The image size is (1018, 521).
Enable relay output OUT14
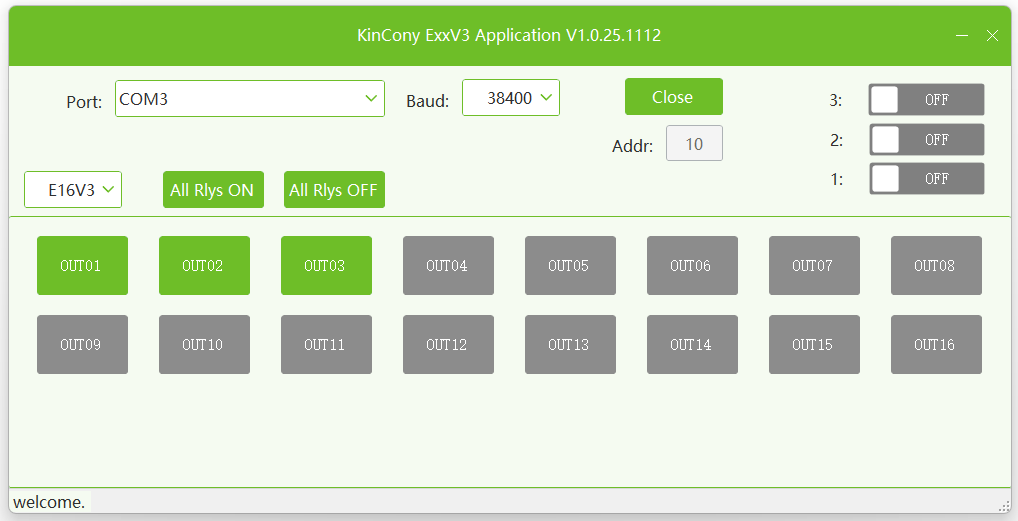click(x=693, y=344)
